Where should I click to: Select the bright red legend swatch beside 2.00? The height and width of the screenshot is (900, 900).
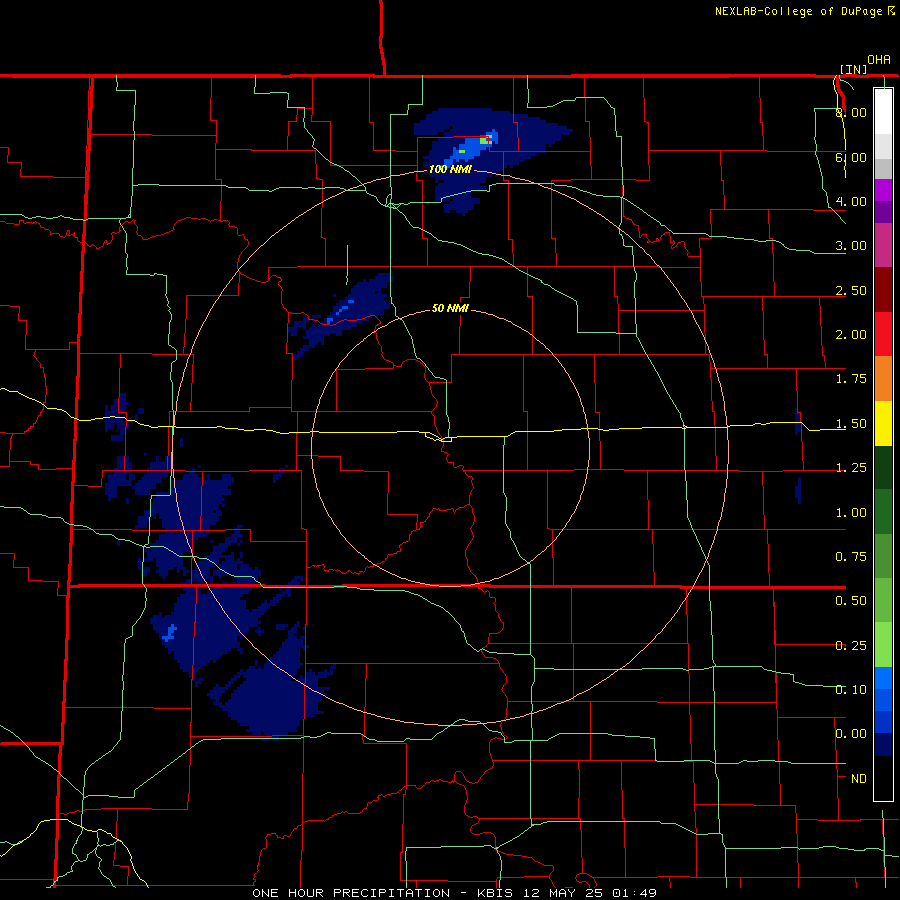coord(883,334)
